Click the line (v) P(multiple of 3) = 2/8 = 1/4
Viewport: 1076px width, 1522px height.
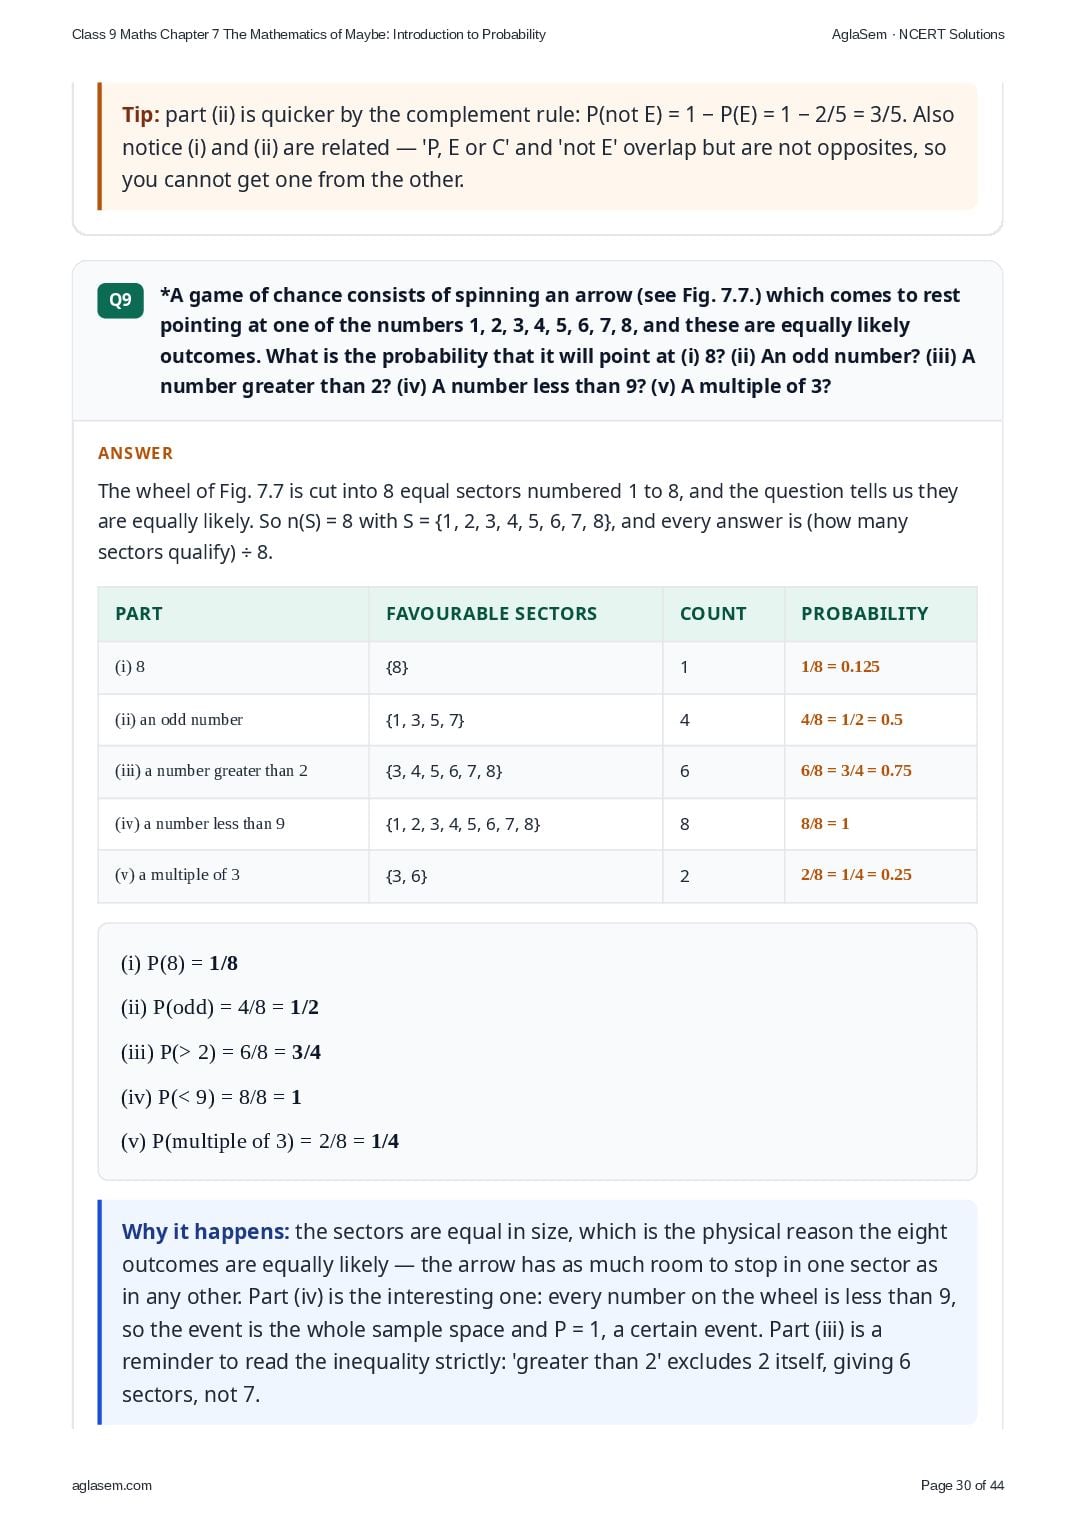point(260,1141)
